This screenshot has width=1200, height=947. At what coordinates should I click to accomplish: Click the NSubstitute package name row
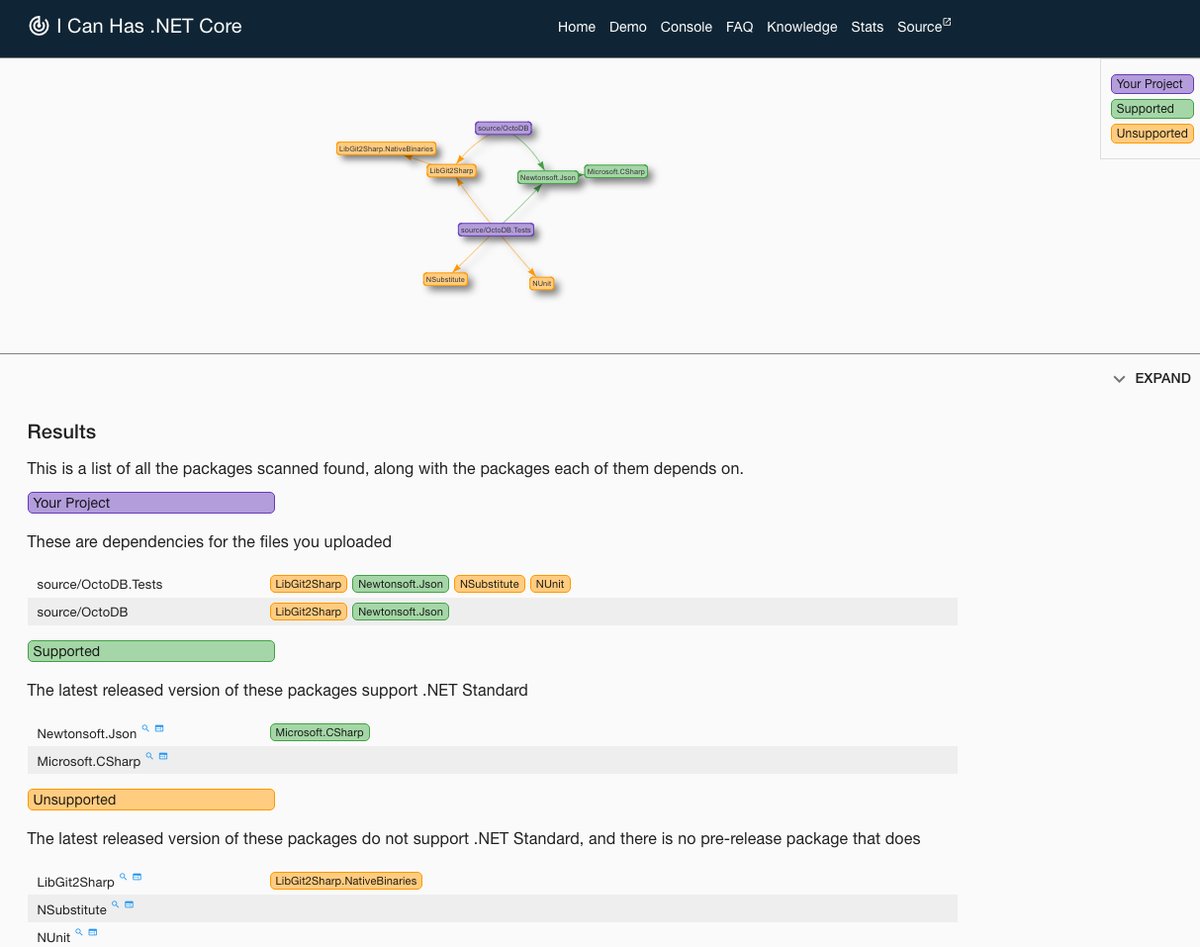pyautogui.click(x=72, y=910)
